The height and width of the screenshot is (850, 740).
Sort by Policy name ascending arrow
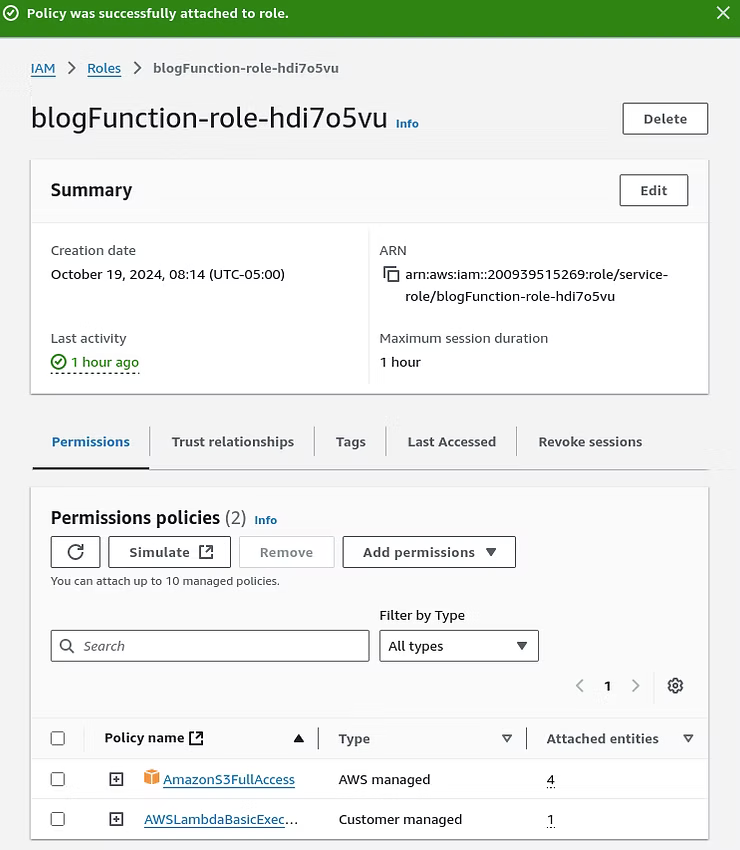click(298, 738)
